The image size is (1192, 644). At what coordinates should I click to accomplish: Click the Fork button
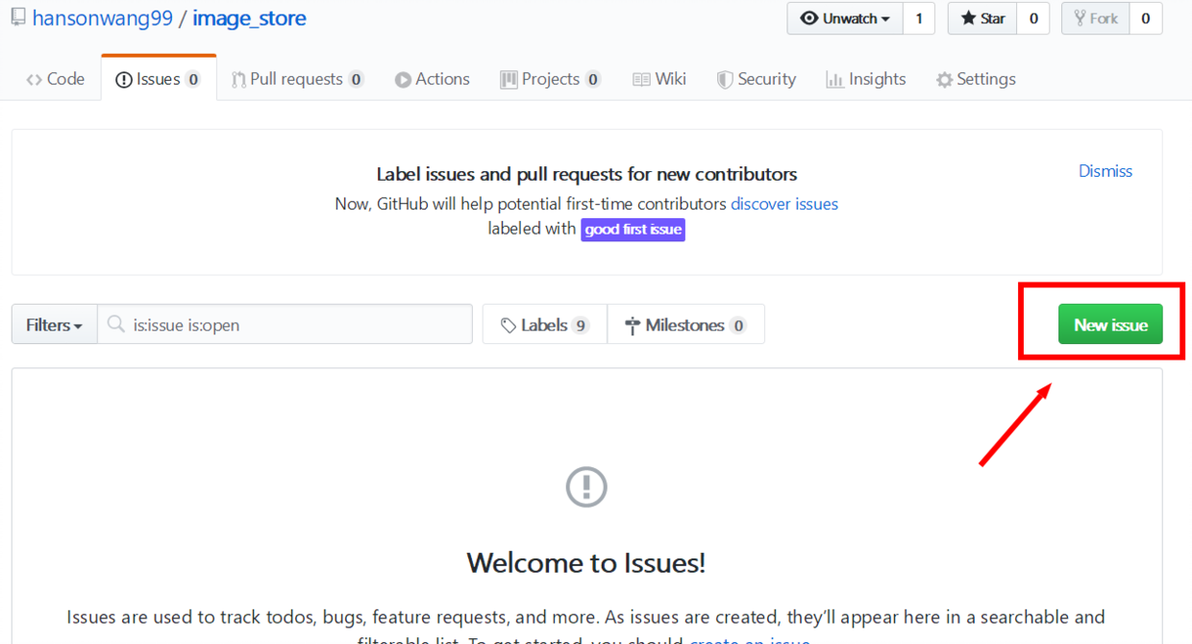(1095, 18)
